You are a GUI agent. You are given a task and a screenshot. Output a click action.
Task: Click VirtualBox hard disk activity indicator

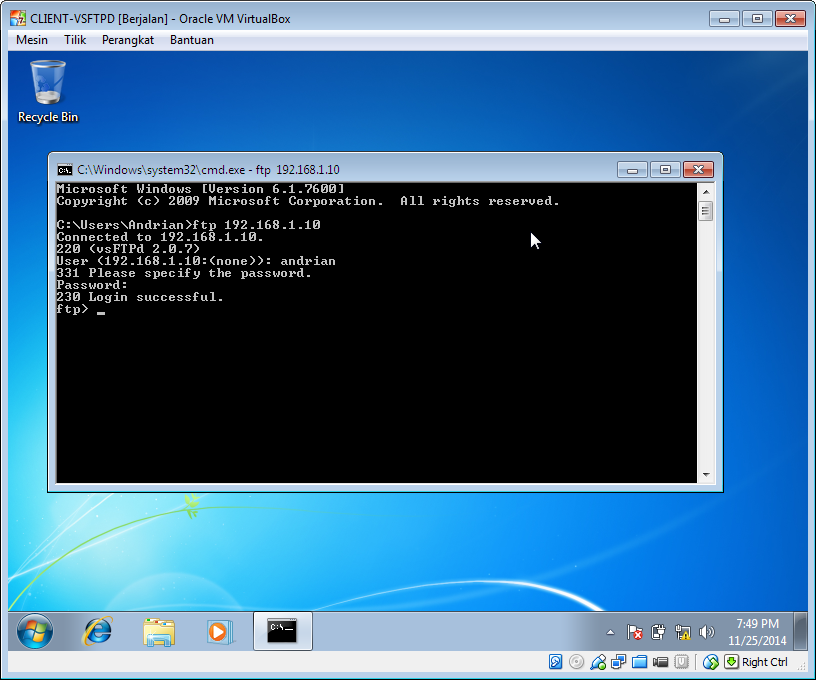(x=555, y=662)
